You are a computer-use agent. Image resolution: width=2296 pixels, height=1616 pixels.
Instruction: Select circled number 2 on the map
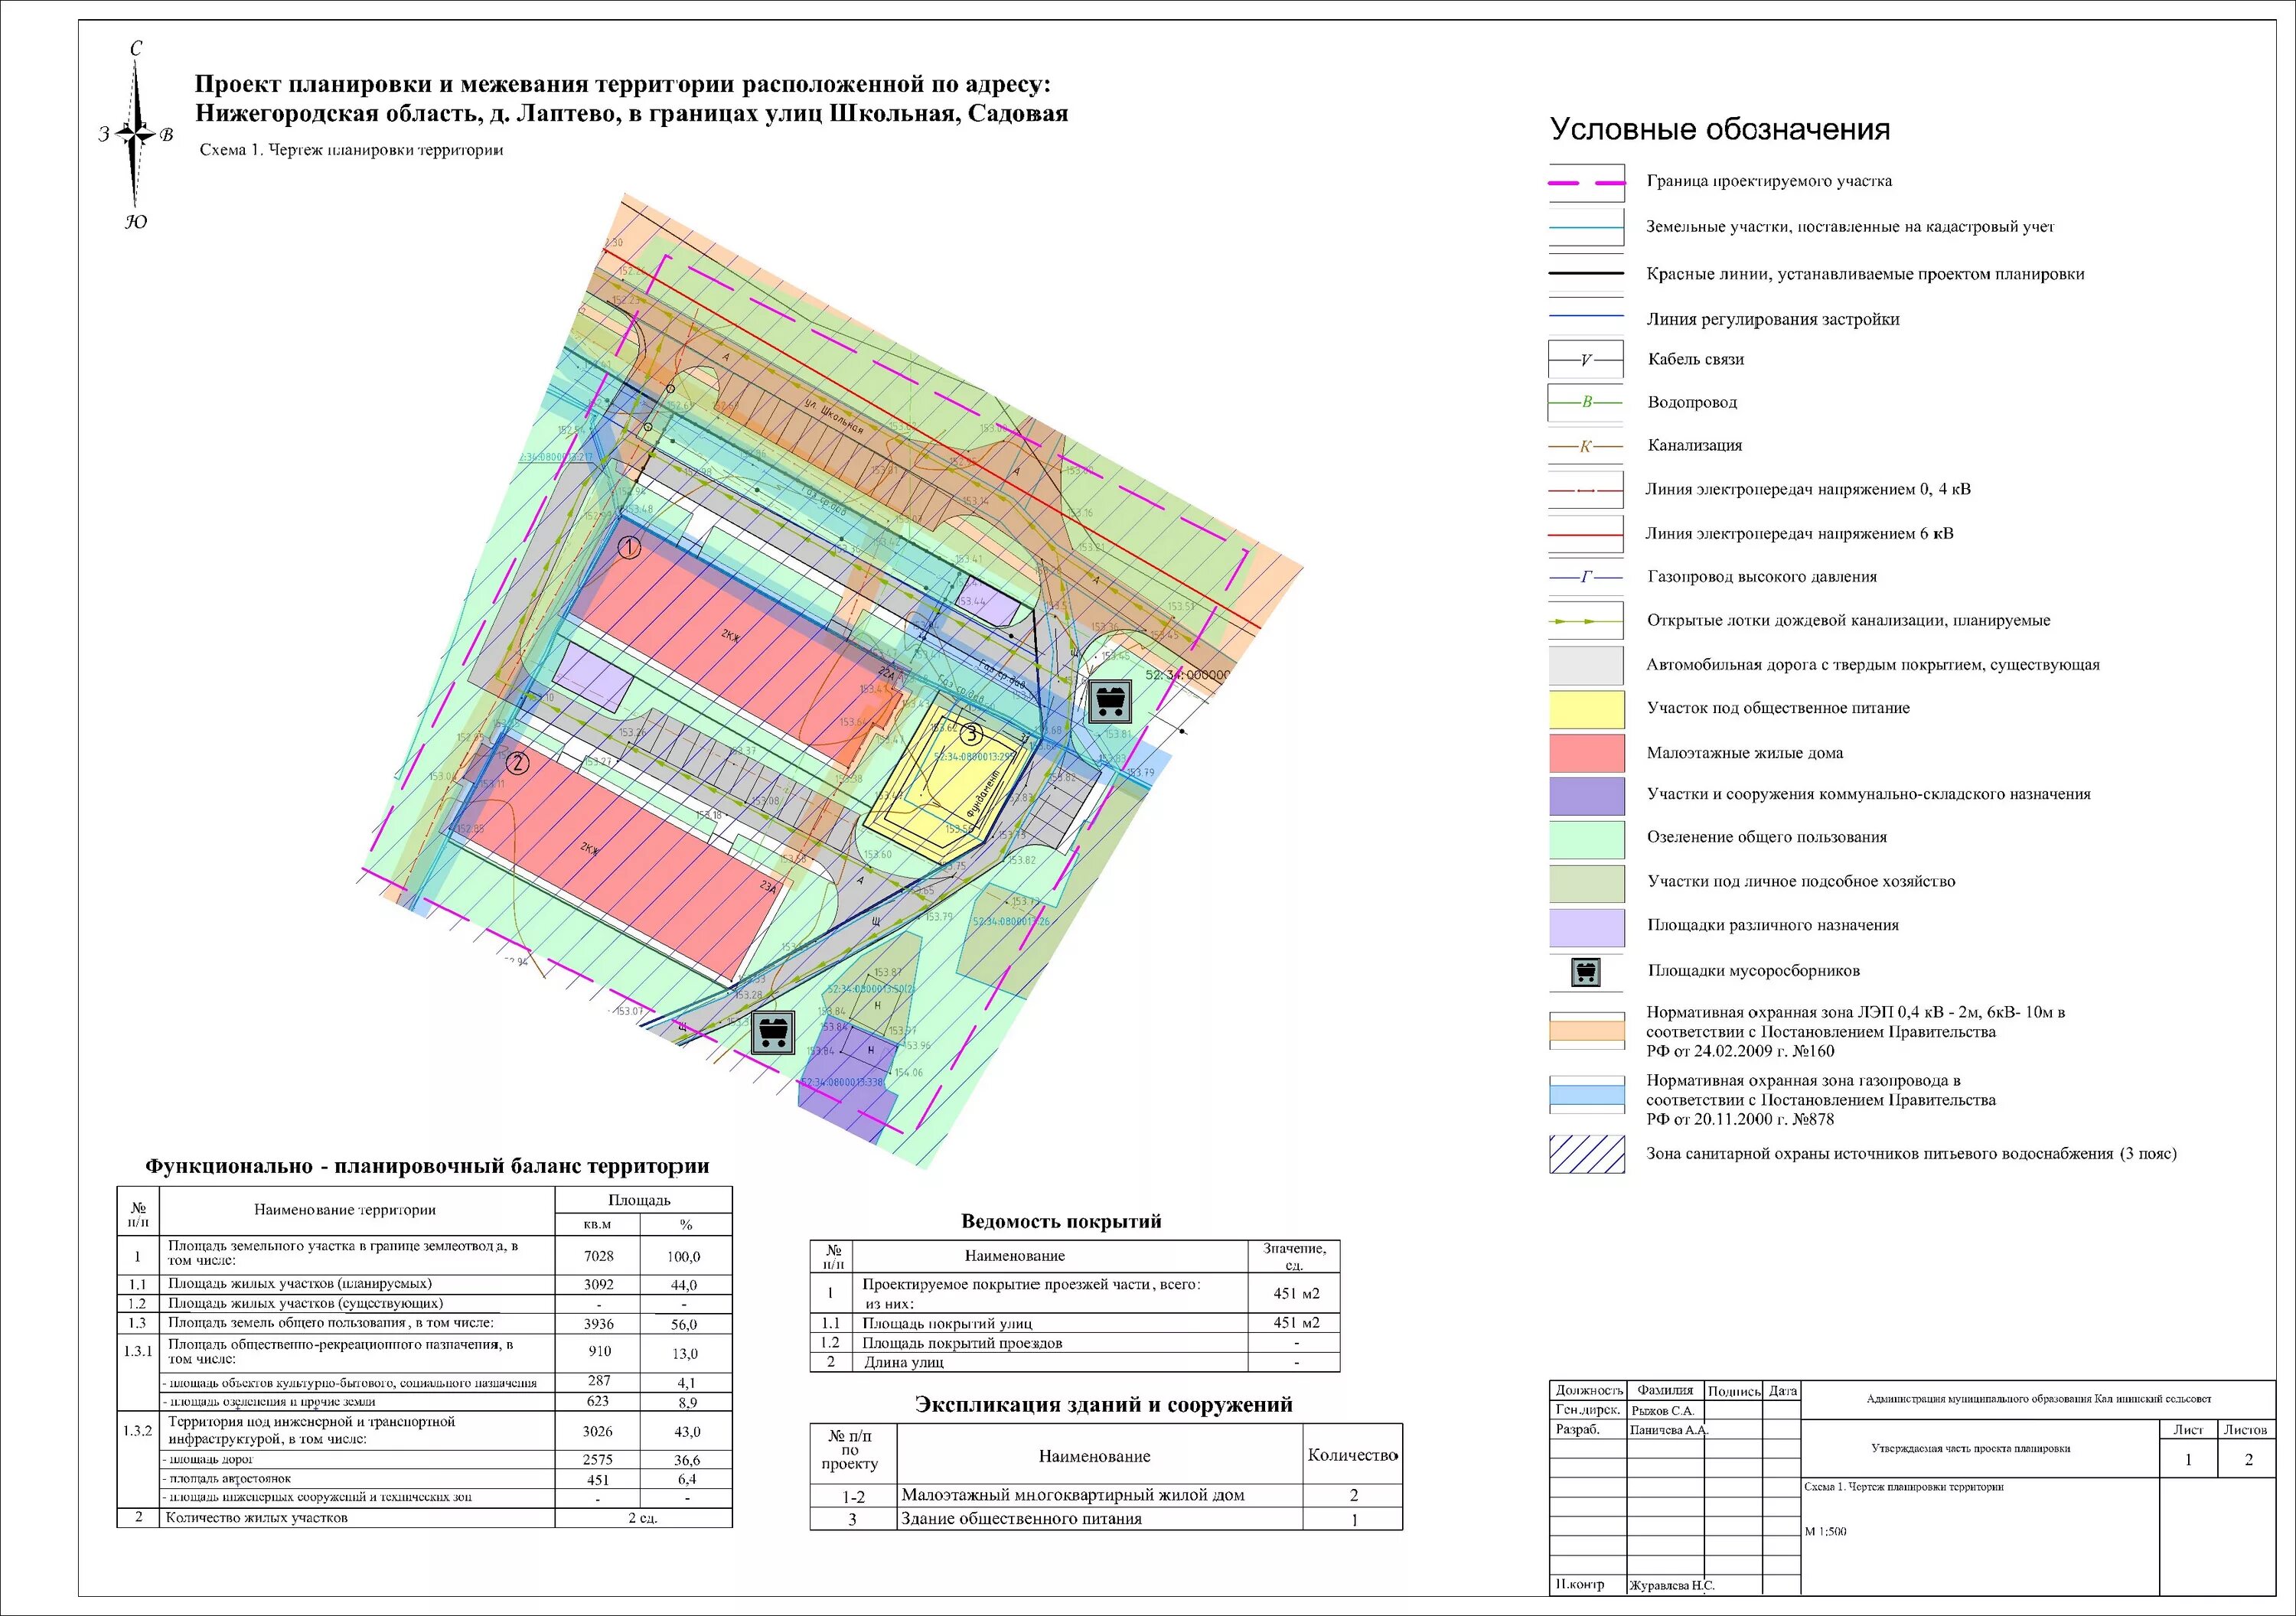[x=517, y=764]
